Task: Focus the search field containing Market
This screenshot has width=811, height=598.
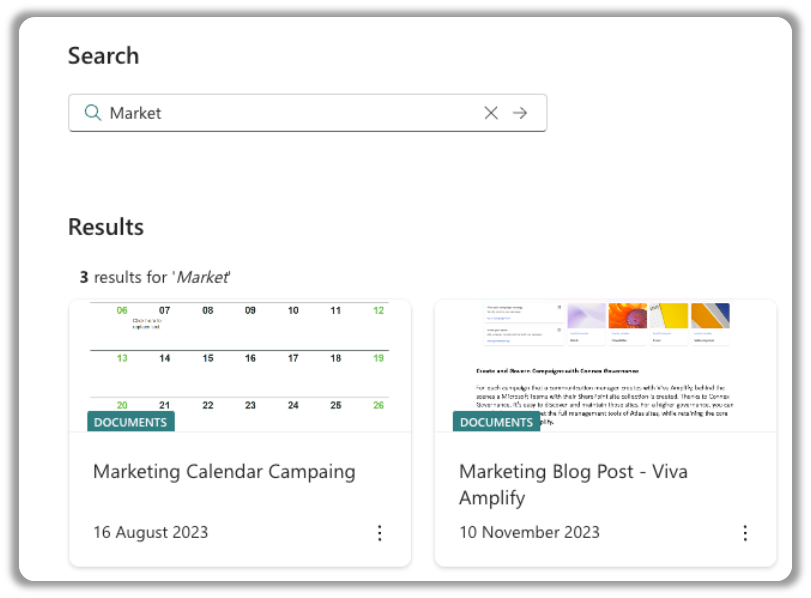Action: tap(307, 113)
